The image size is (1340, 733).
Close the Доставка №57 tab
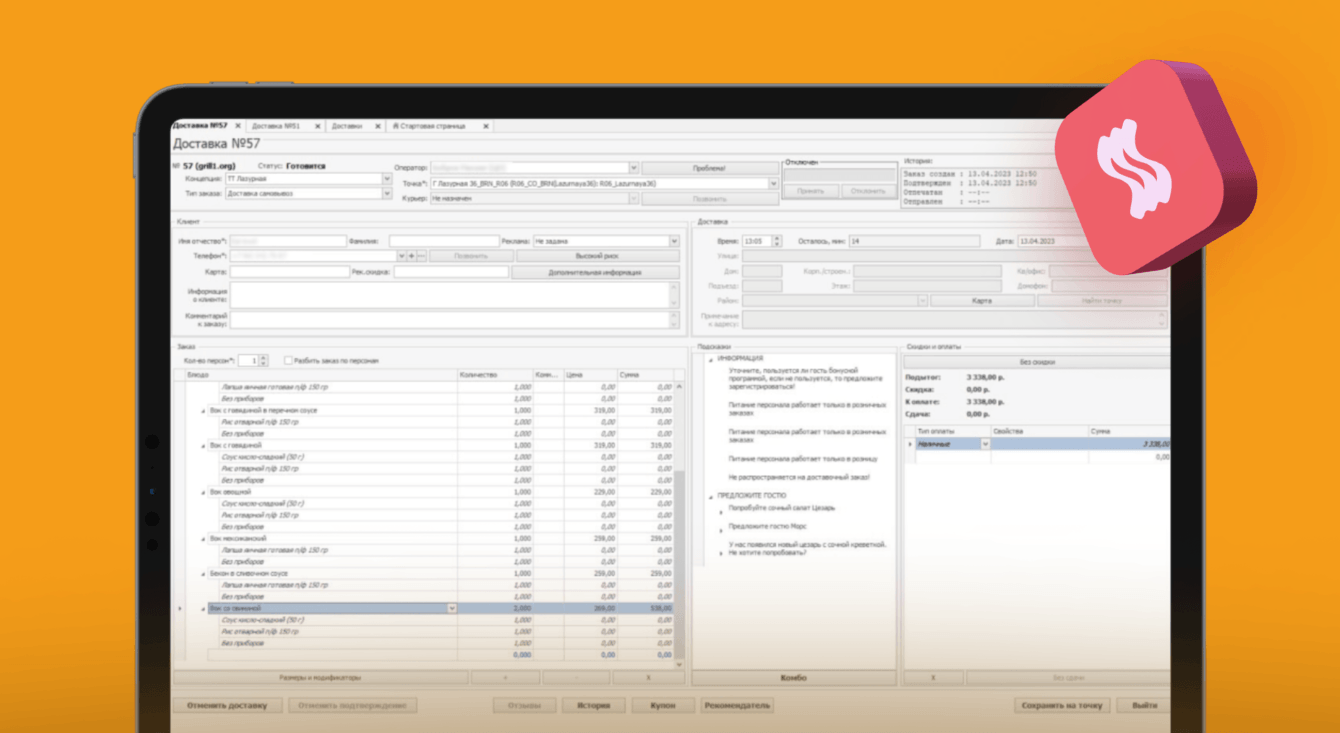pos(238,126)
